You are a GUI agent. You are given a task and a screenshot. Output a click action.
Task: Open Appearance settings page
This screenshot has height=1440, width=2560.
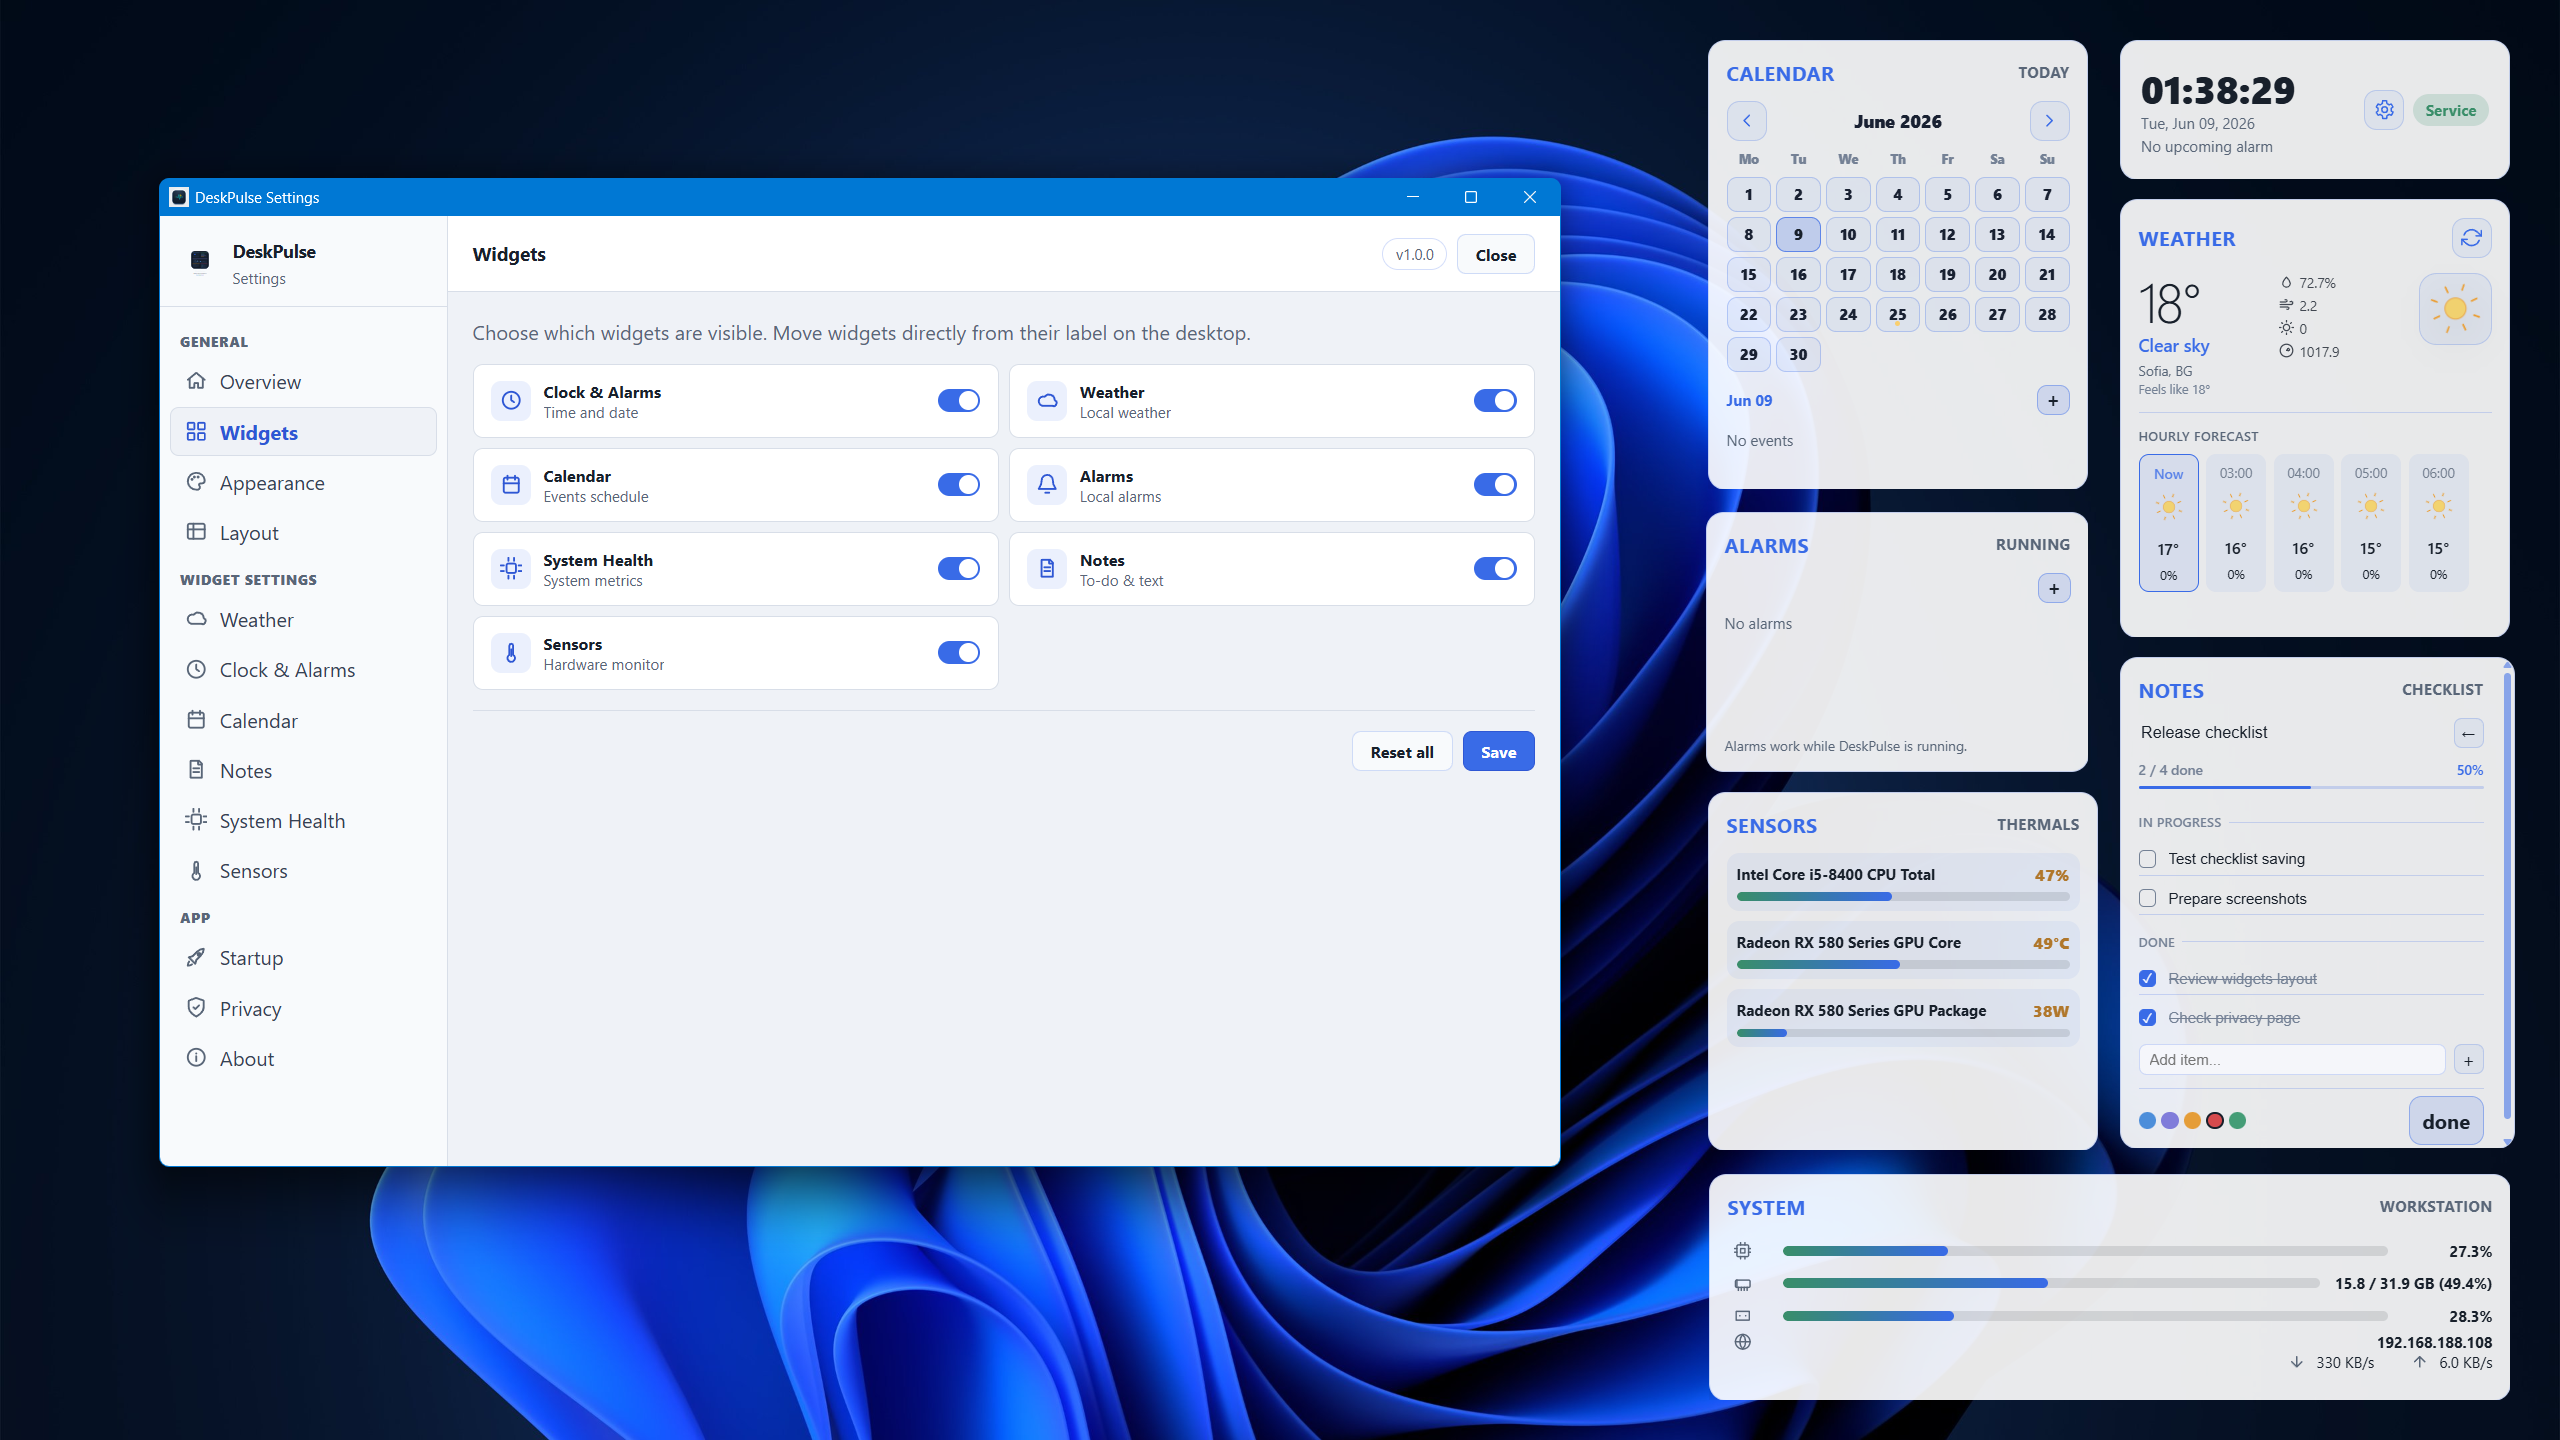pyautogui.click(x=303, y=483)
